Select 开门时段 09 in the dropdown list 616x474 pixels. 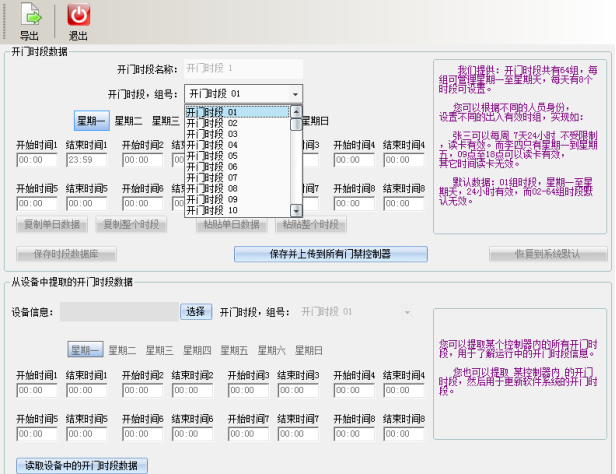pos(237,199)
